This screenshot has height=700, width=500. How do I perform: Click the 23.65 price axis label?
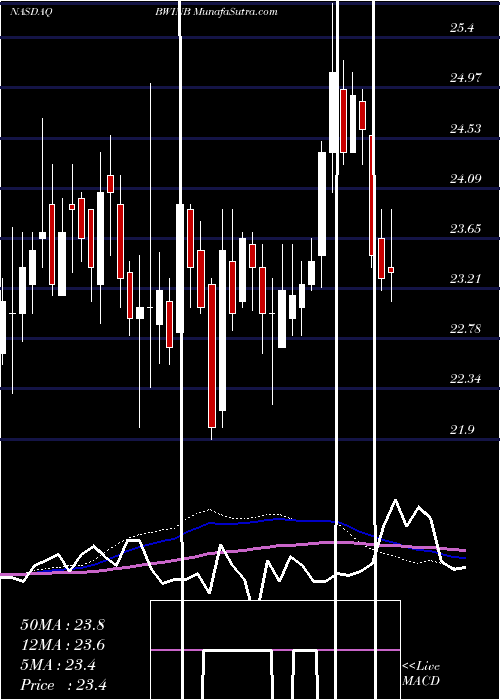pos(466,229)
